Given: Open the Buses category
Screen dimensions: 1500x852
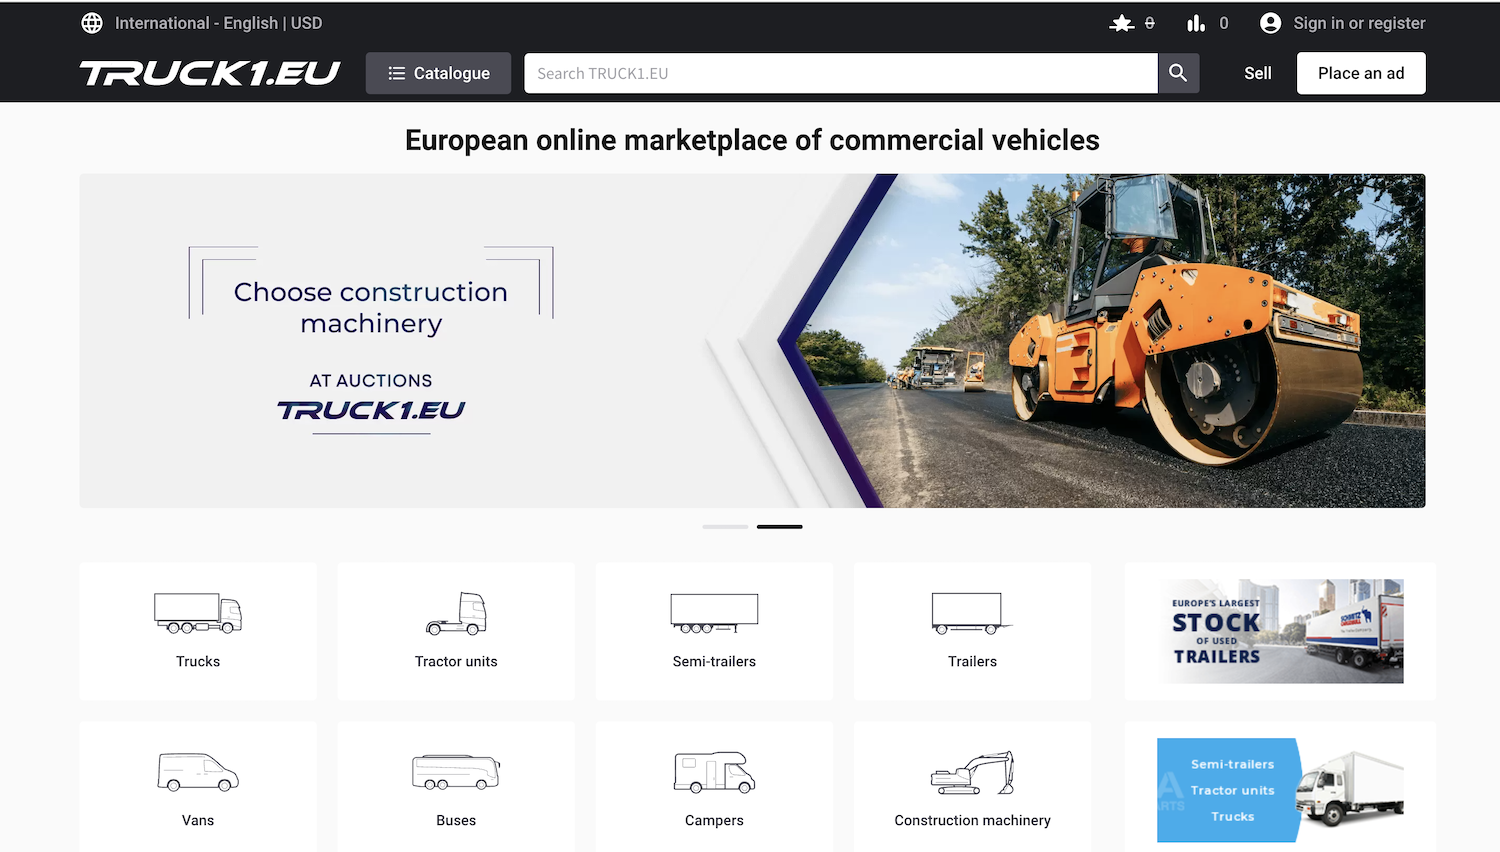Looking at the screenshot, I should [x=456, y=788].
